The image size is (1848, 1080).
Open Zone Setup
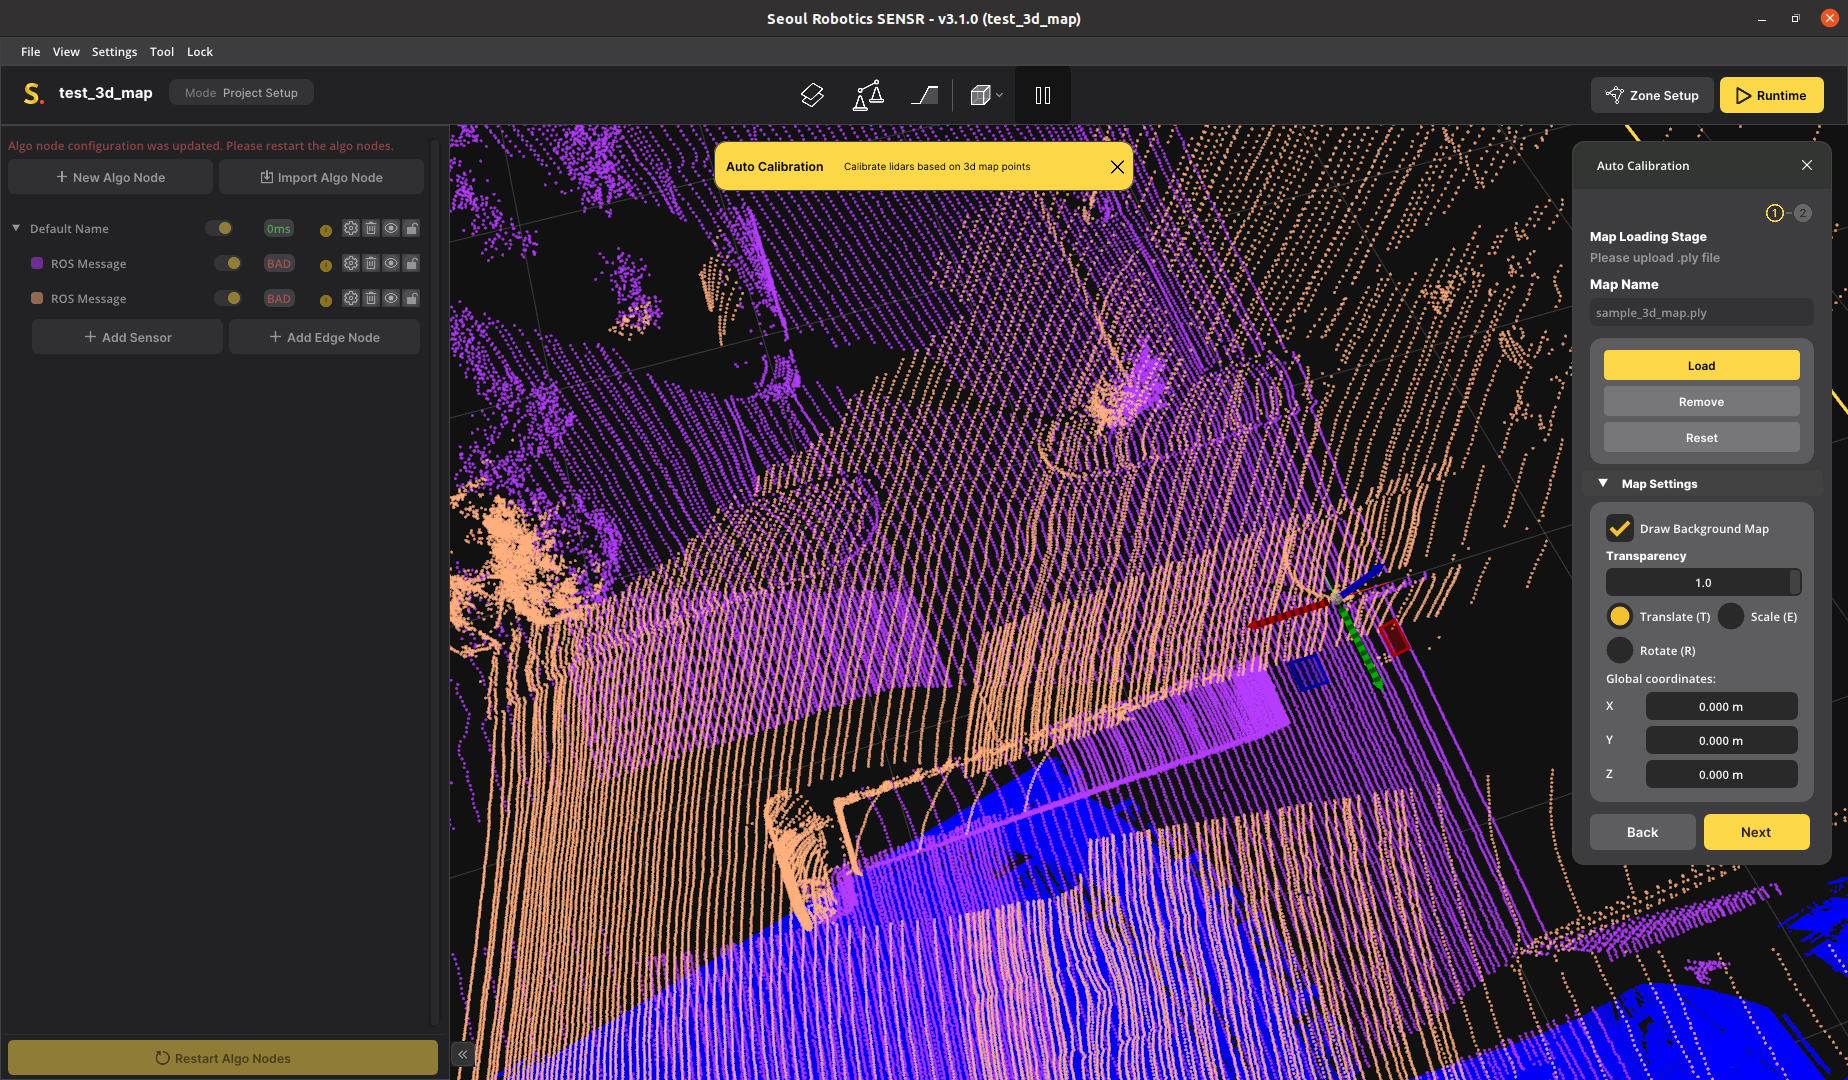[1652, 95]
